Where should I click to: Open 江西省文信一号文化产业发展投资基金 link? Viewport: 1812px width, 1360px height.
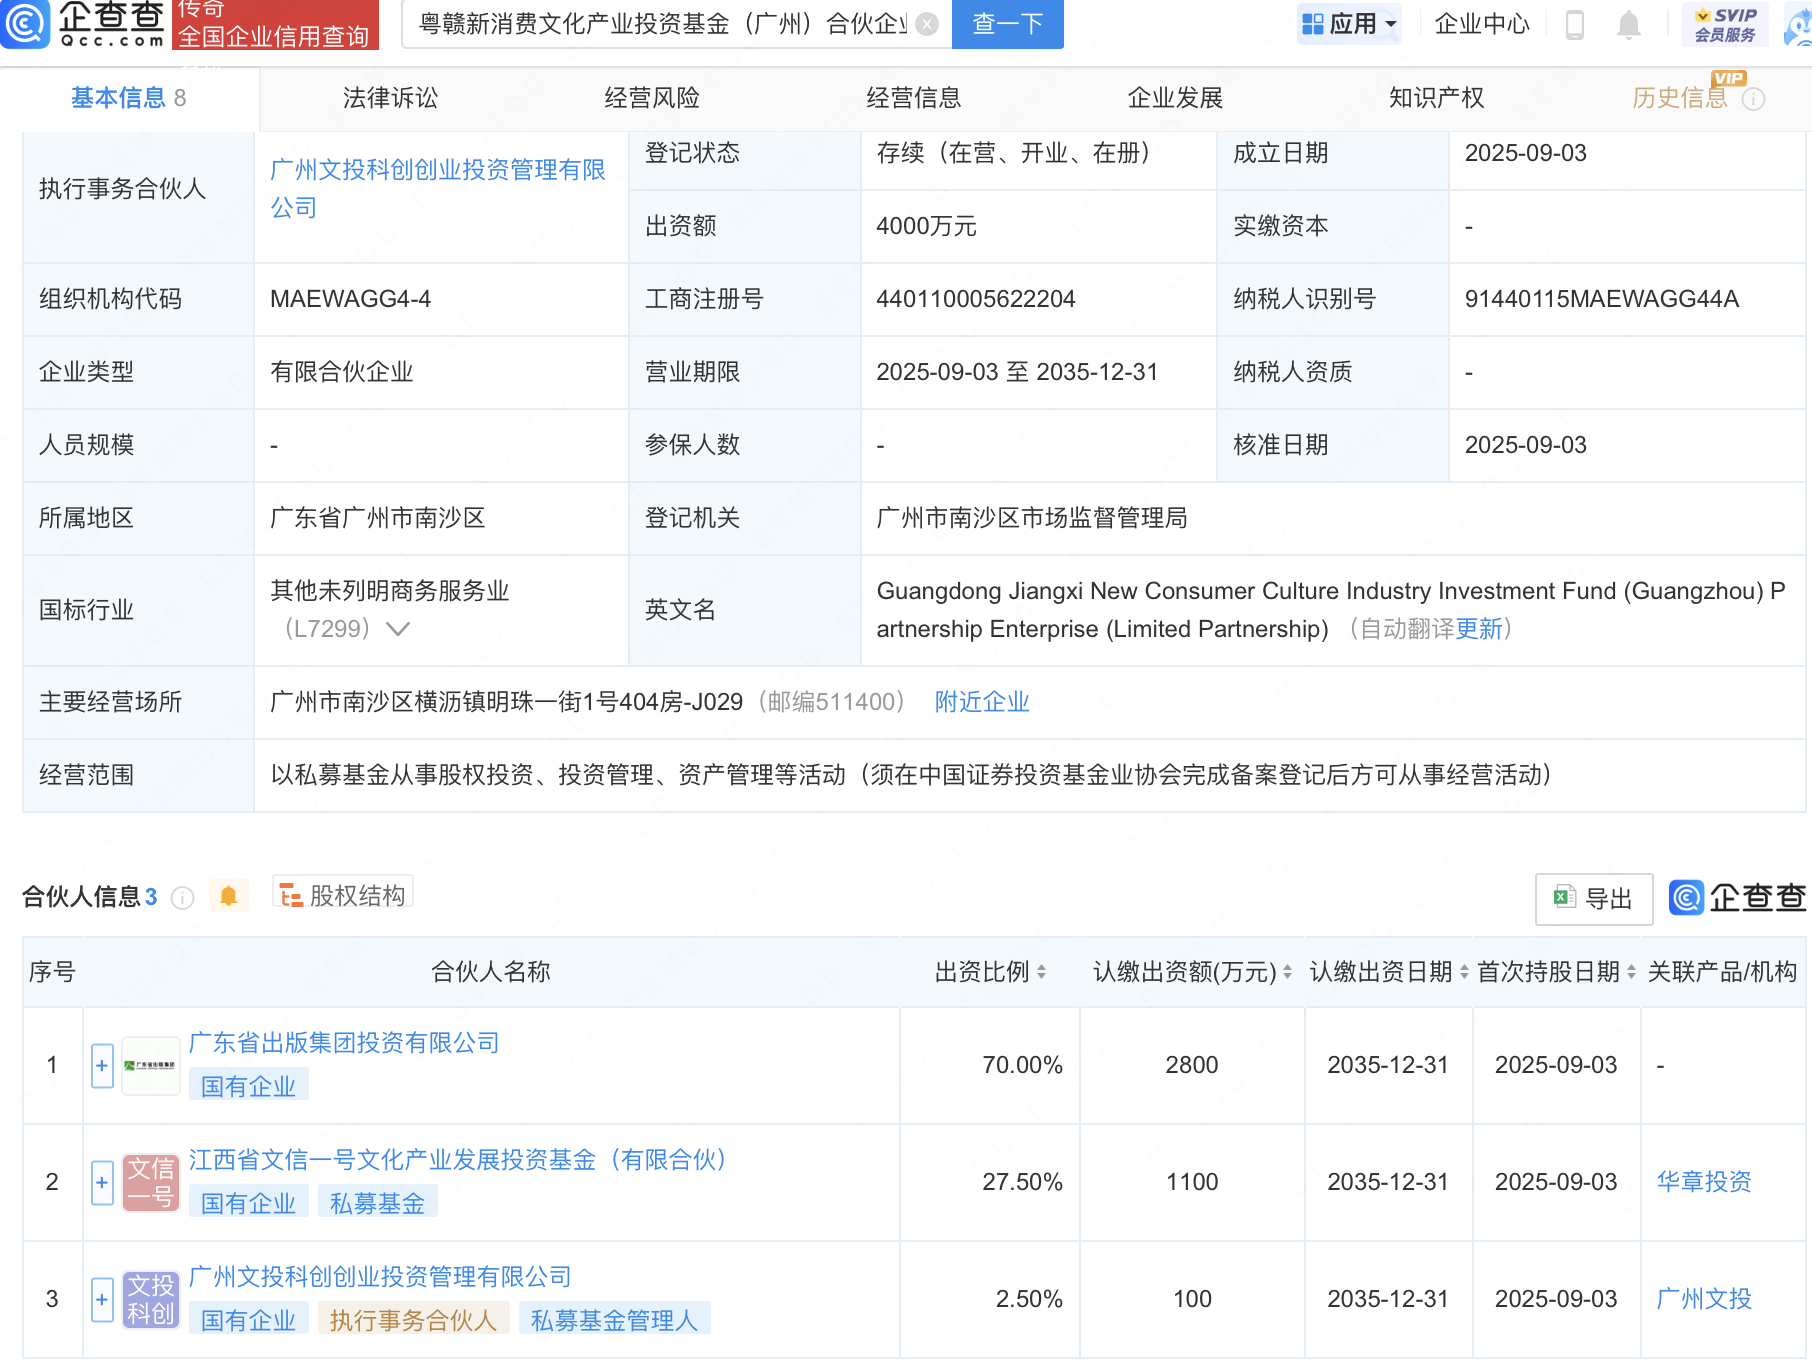coord(457,1160)
